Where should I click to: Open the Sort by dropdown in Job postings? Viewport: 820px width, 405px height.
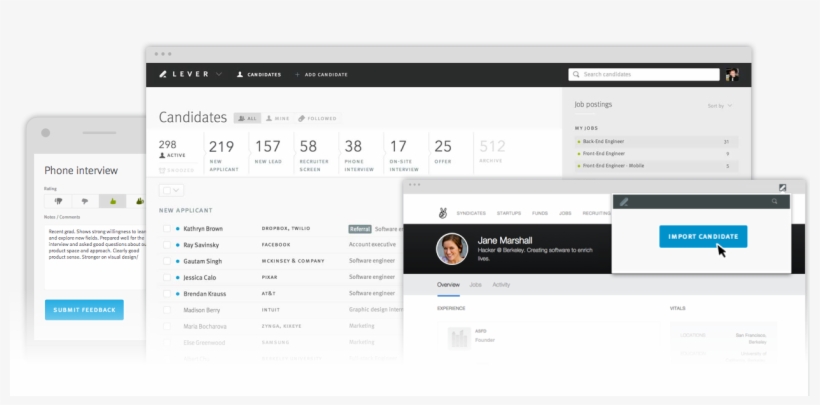pos(720,105)
